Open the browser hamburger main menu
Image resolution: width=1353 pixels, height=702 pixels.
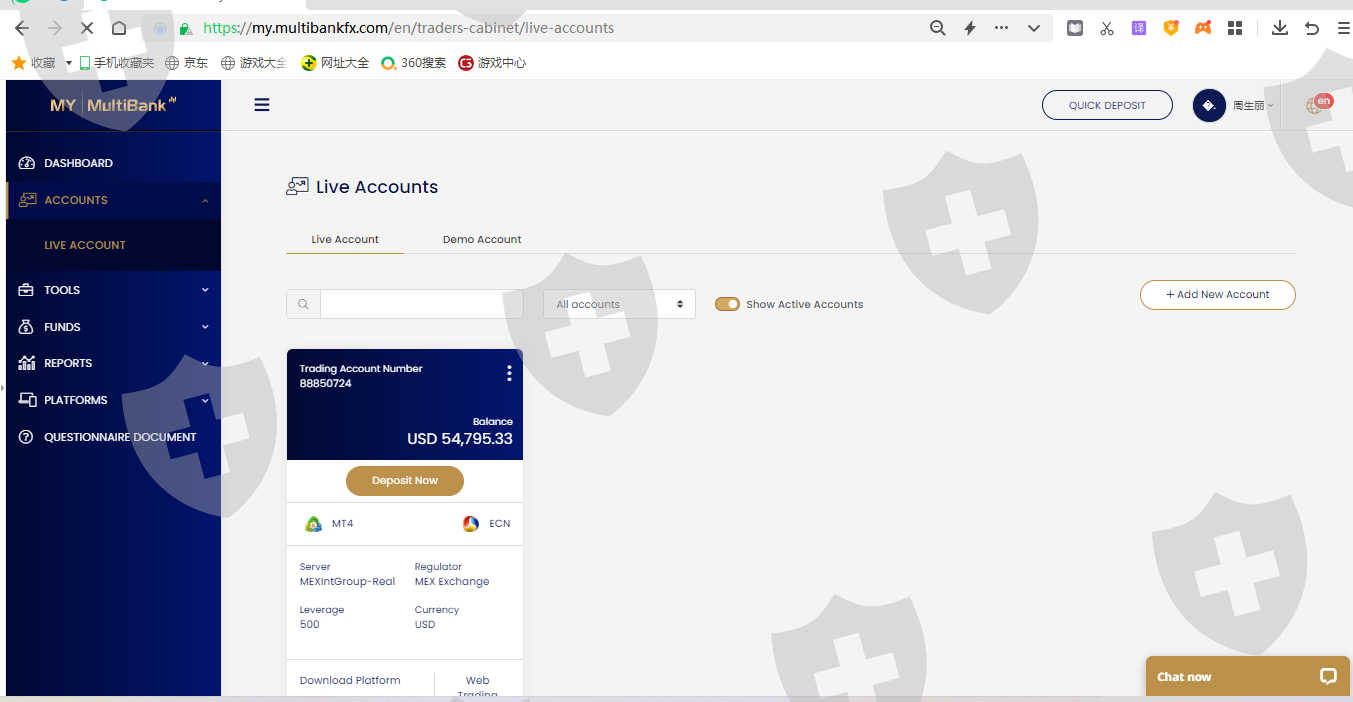(1343, 28)
